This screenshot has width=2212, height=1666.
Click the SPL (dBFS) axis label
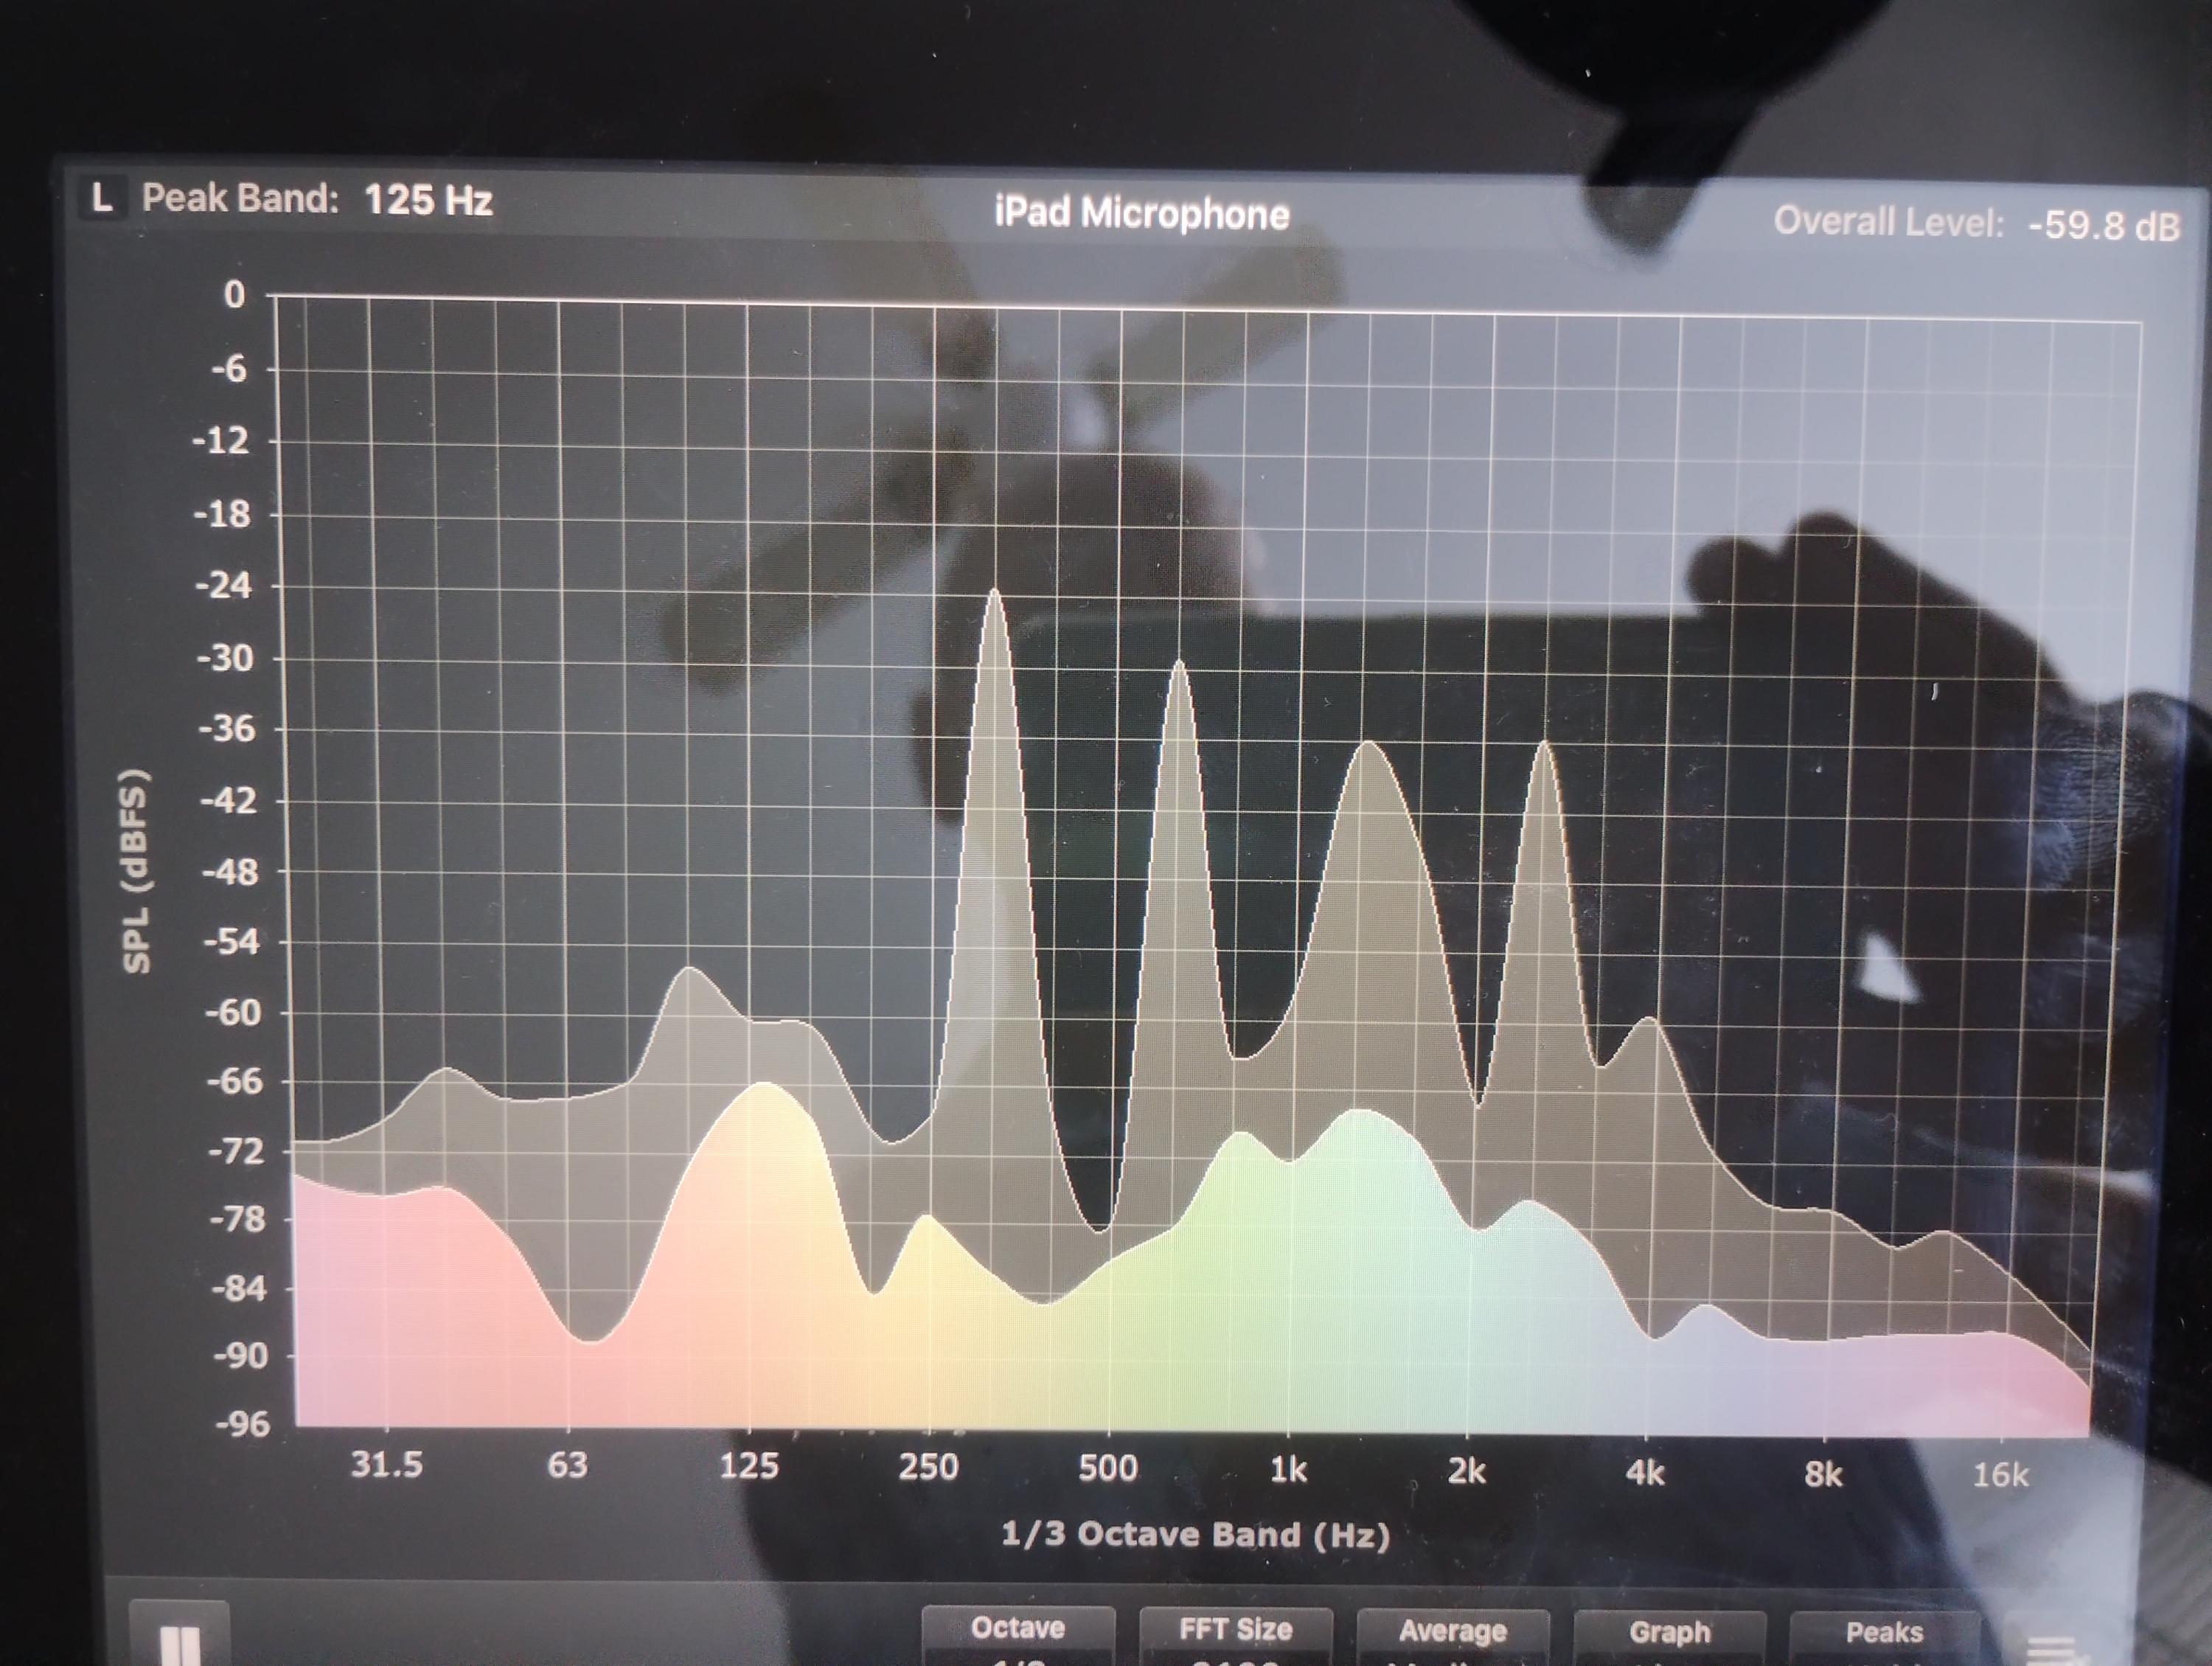click(135, 870)
